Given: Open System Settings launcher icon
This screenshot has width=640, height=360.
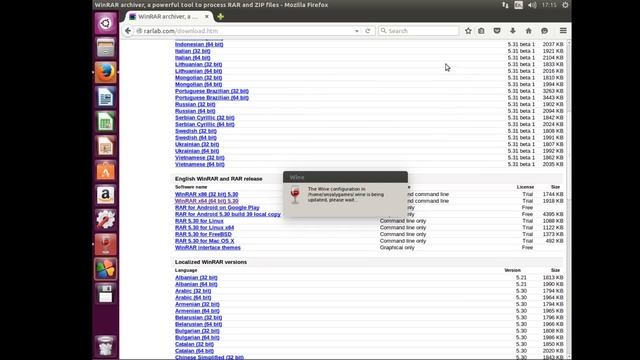Looking at the screenshot, I should (106, 220).
